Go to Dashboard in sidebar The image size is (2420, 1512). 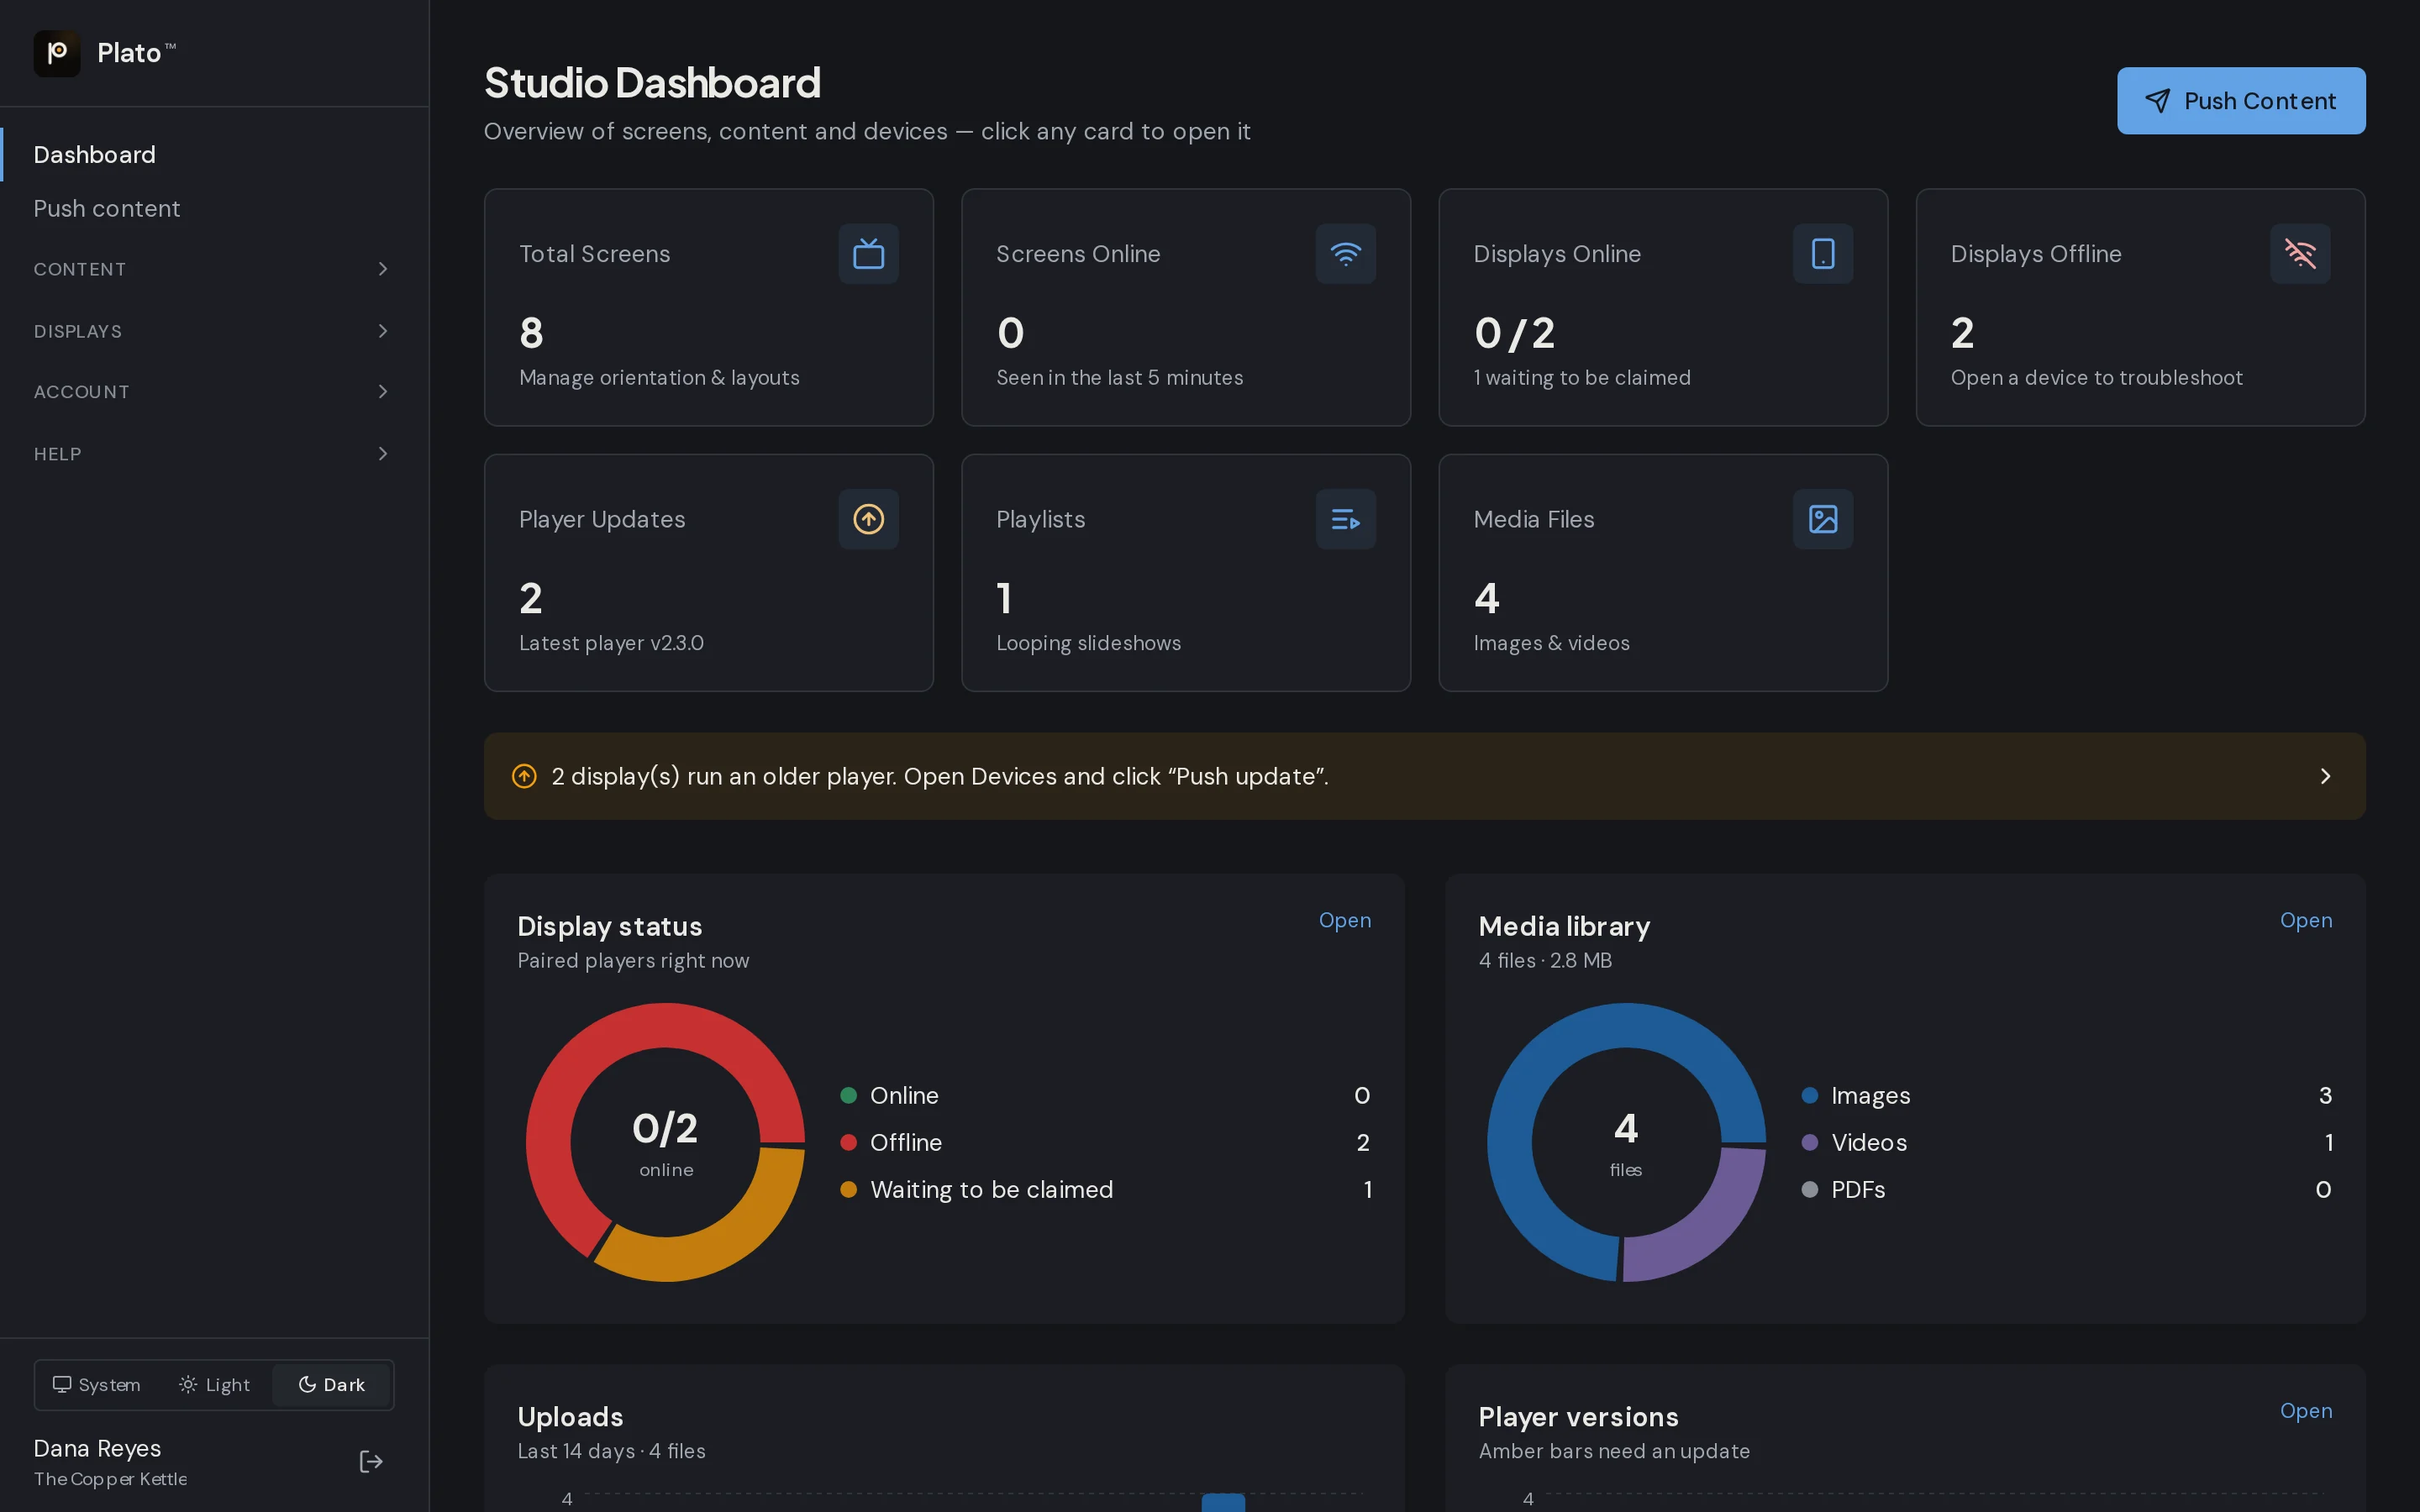click(x=214, y=155)
